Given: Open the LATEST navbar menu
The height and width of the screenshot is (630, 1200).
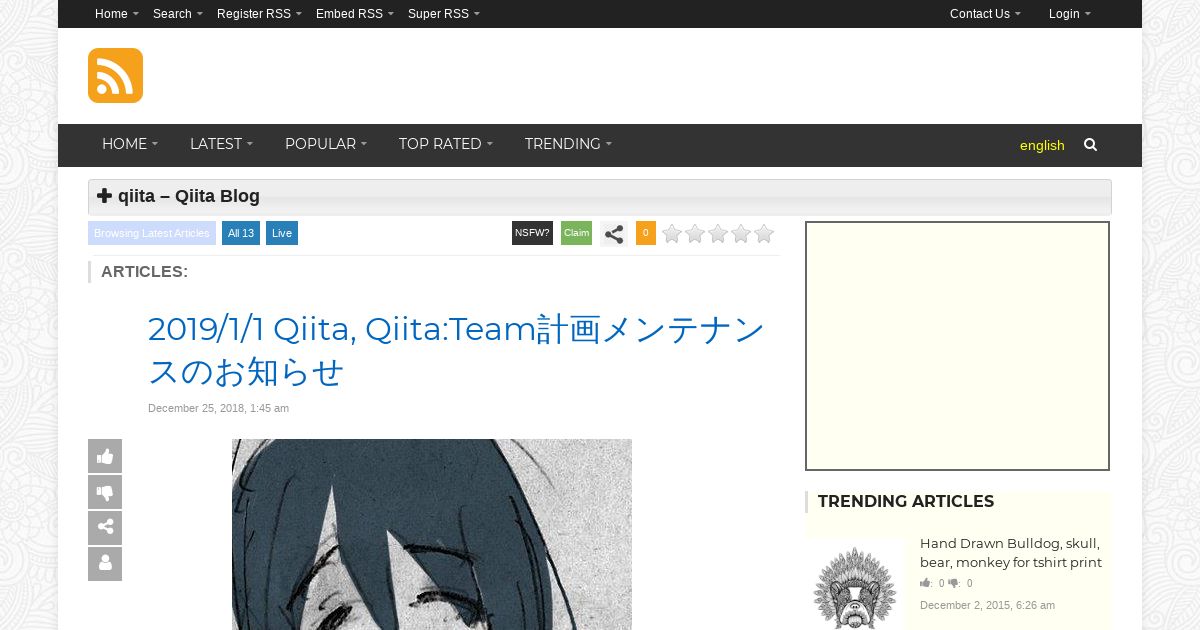Looking at the screenshot, I should 221,144.
